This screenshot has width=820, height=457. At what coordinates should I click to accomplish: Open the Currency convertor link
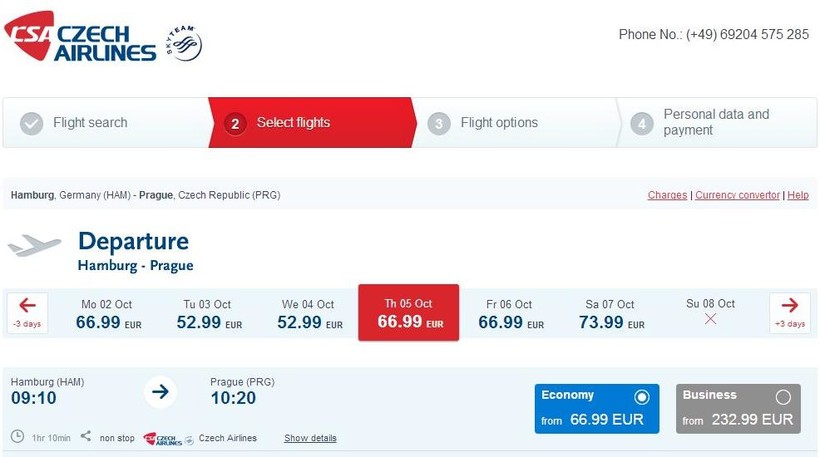(737, 195)
